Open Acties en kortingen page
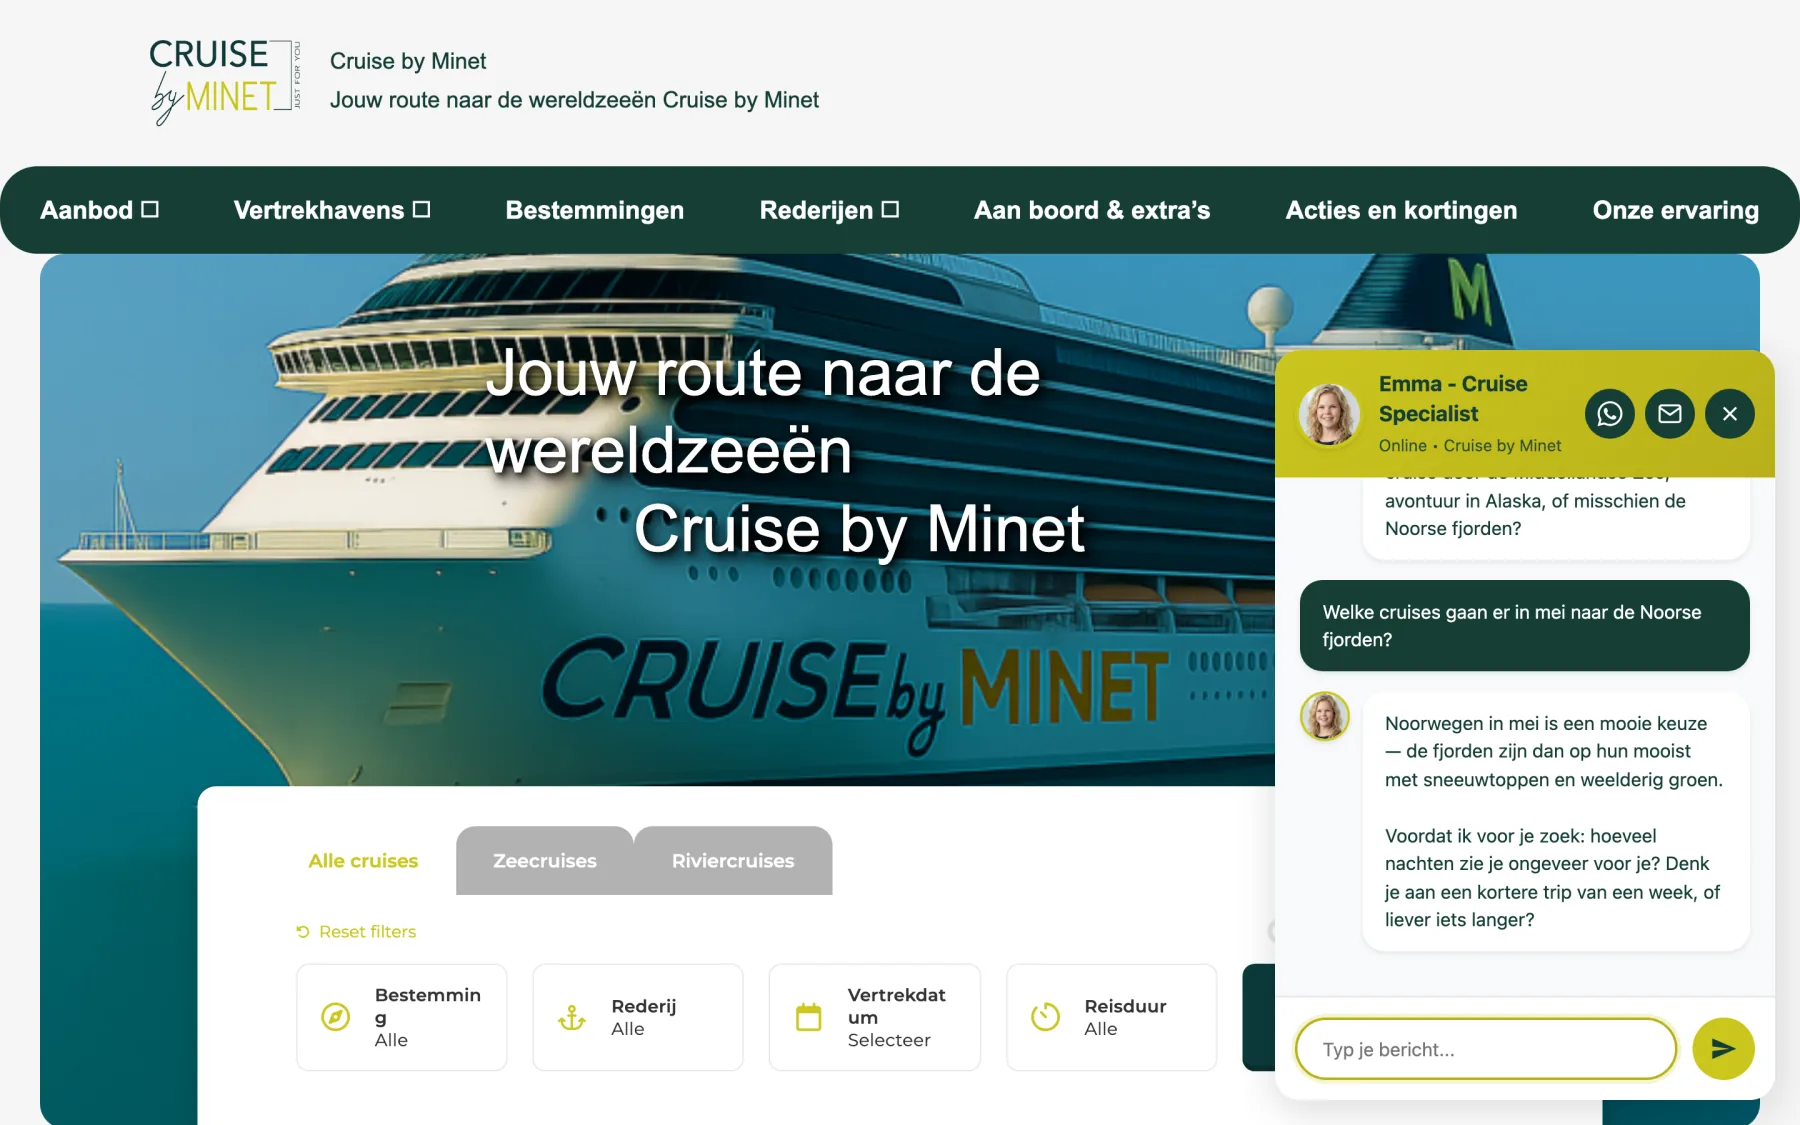The width and height of the screenshot is (1800, 1125). [1401, 210]
